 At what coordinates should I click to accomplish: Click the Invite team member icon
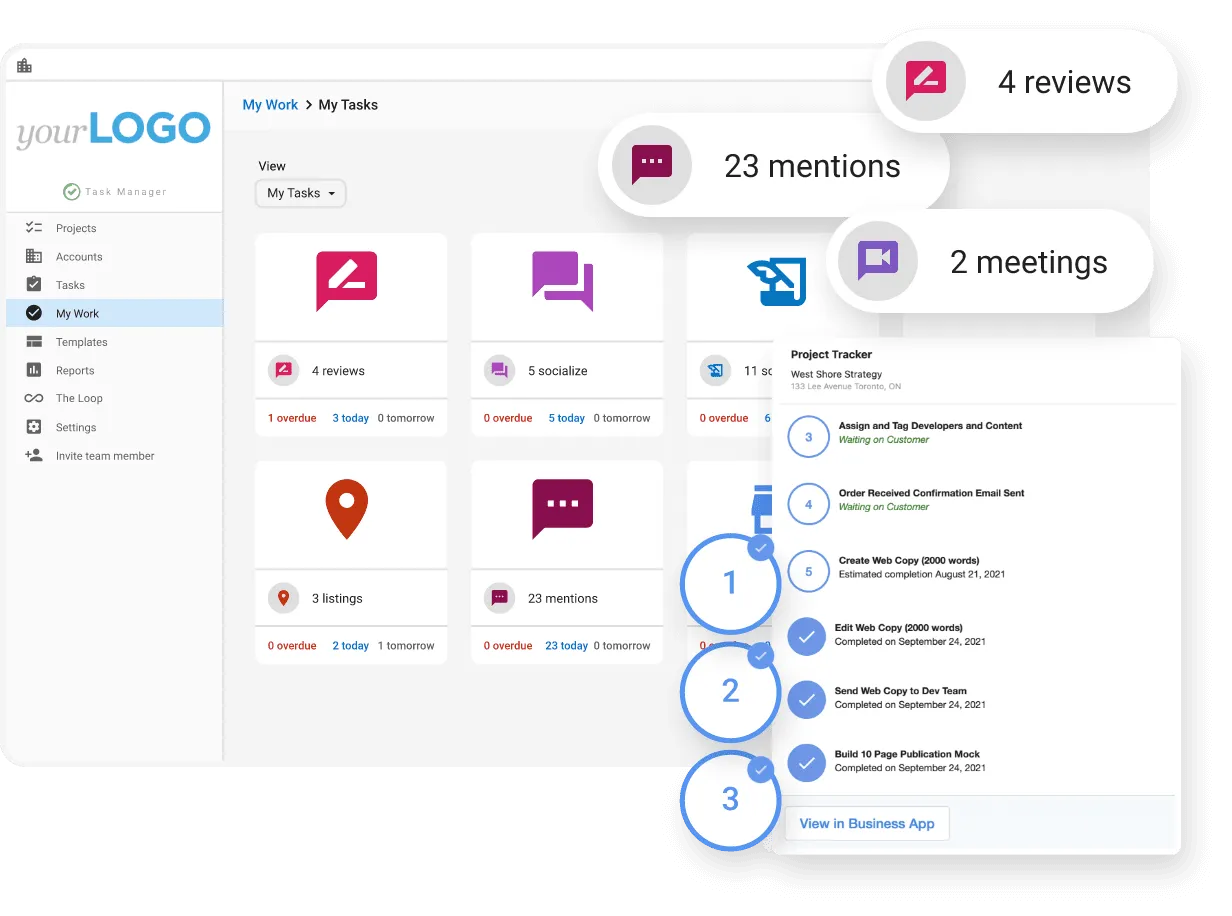tap(35, 456)
